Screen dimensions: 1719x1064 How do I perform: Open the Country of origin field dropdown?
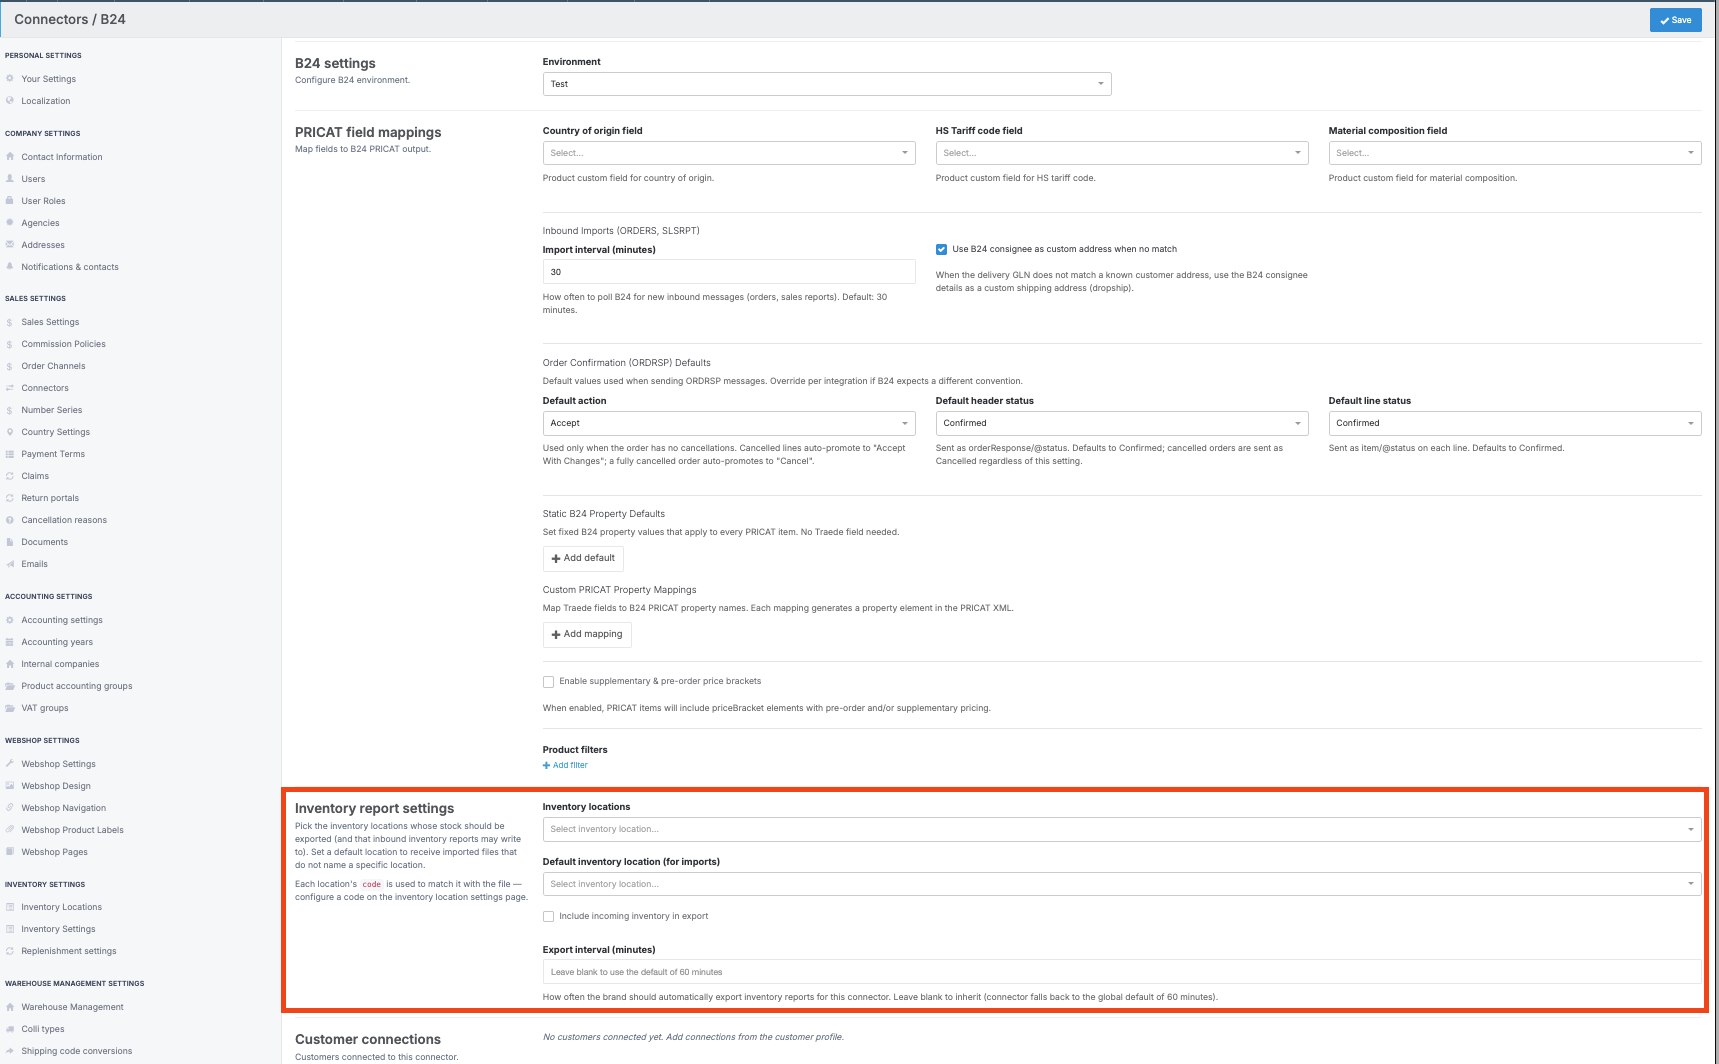pyautogui.click(x=729, y=153)
